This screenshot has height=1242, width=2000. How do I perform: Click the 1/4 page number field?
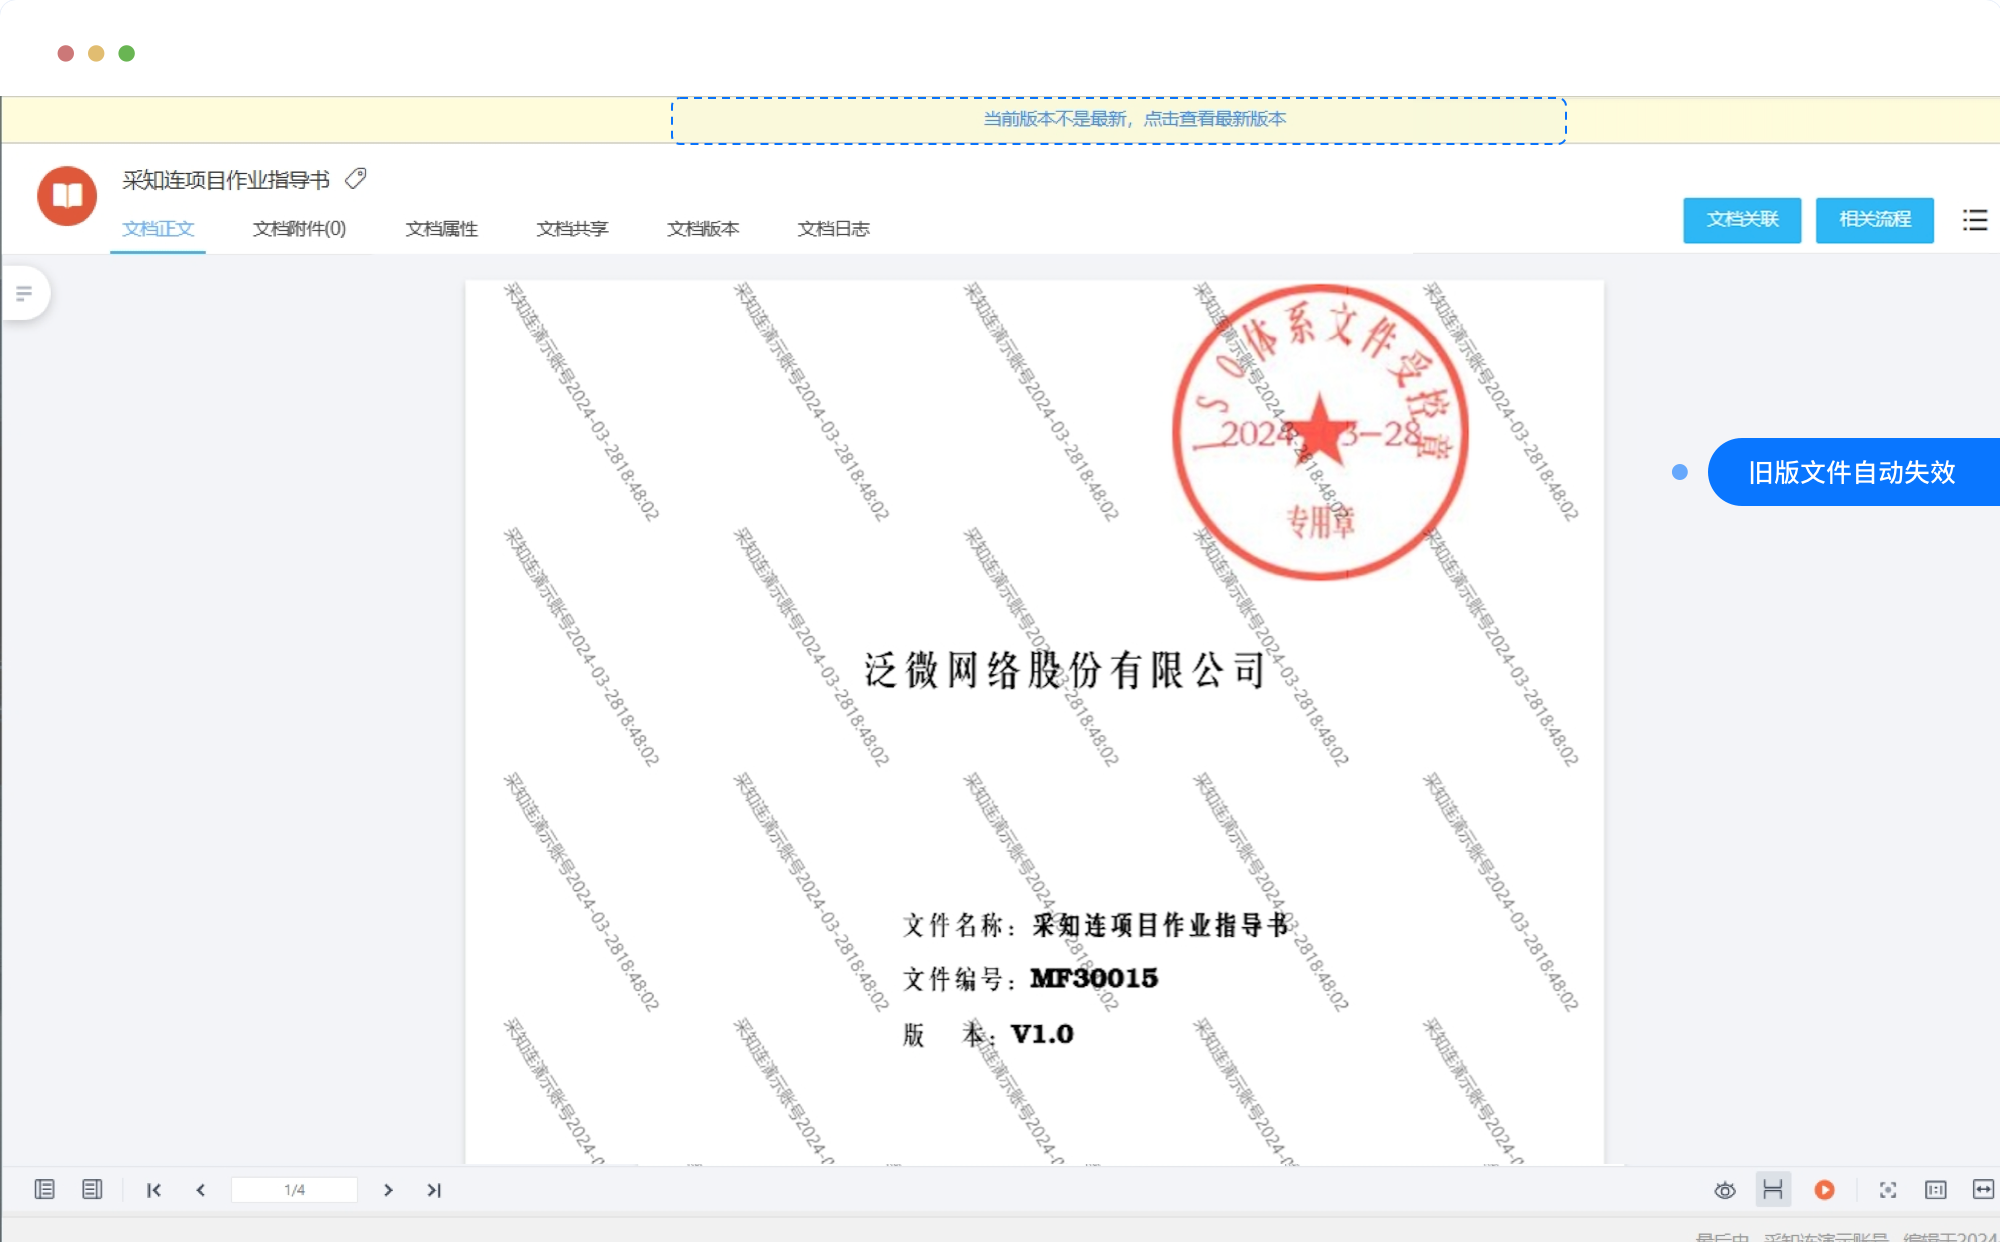click(294, 1190)
